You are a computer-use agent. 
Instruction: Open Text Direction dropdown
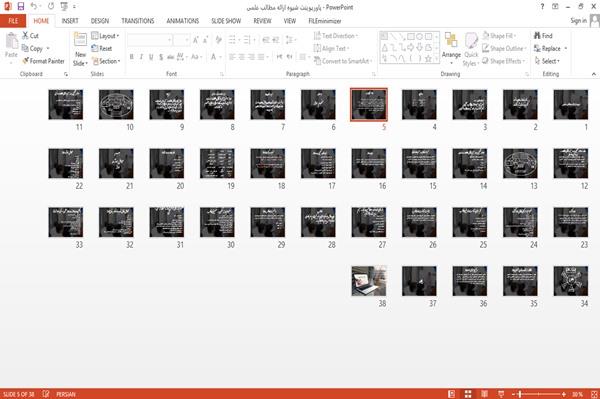coord(336,36)
